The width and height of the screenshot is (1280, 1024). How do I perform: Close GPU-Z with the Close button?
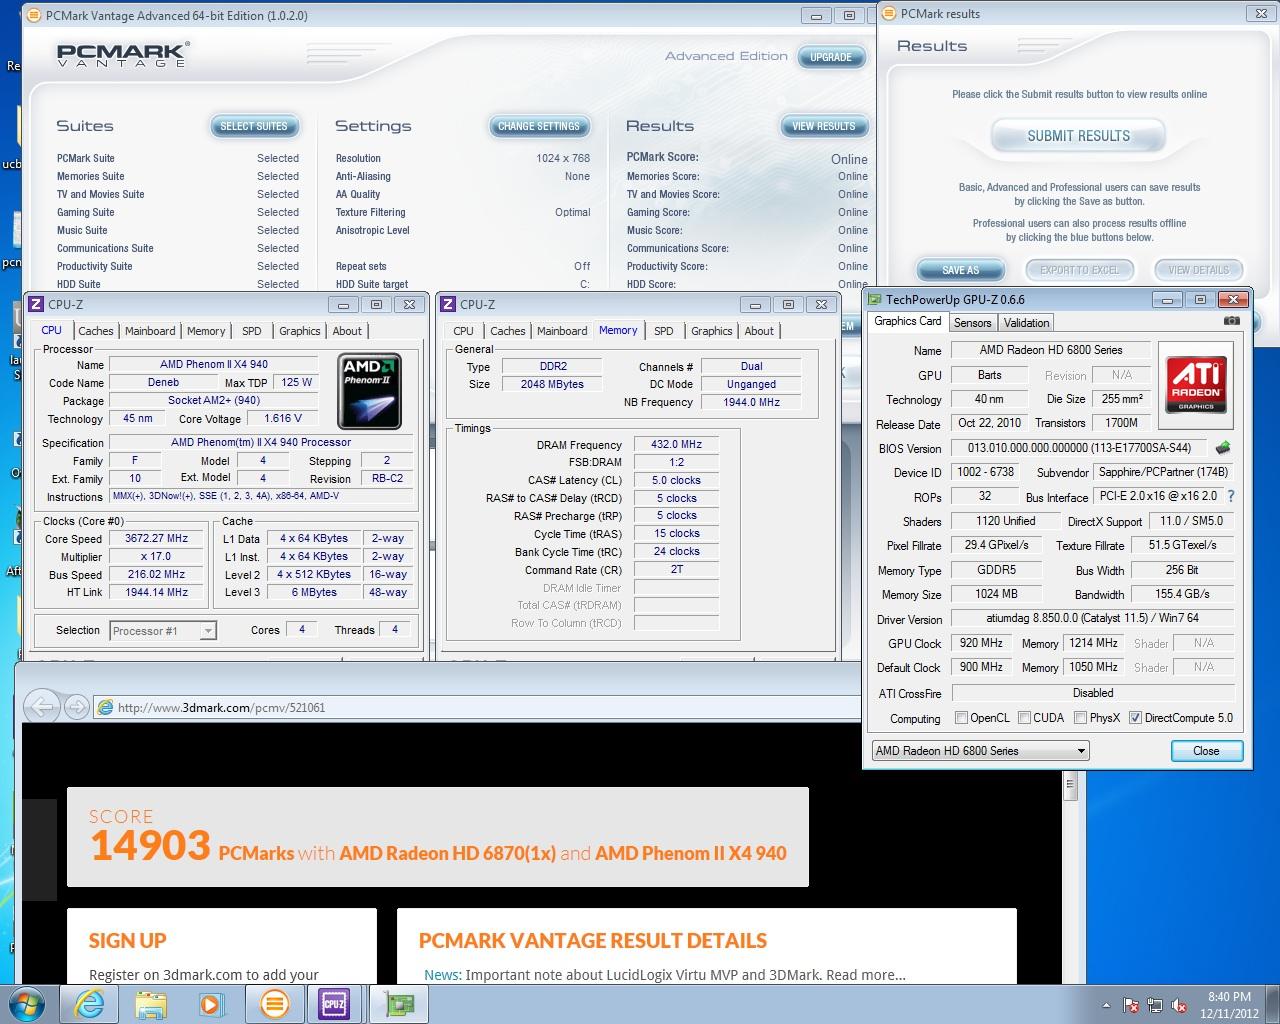tap(1206, 751)
